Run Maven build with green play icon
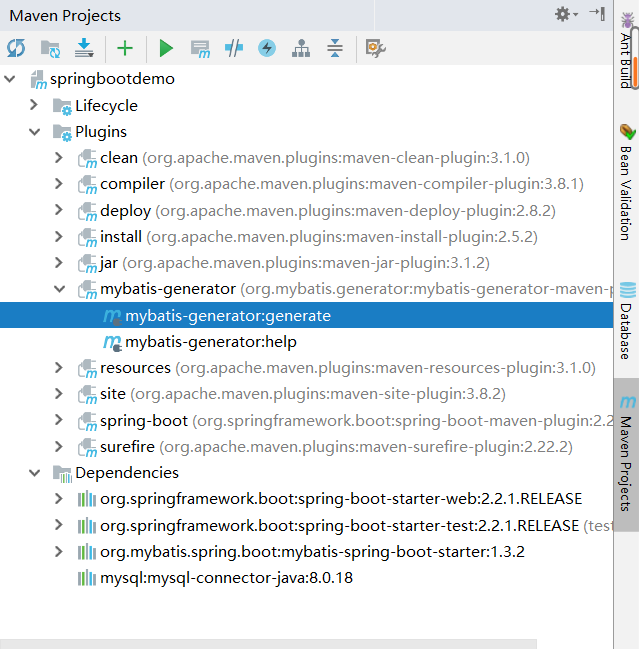 pos(166,48)
